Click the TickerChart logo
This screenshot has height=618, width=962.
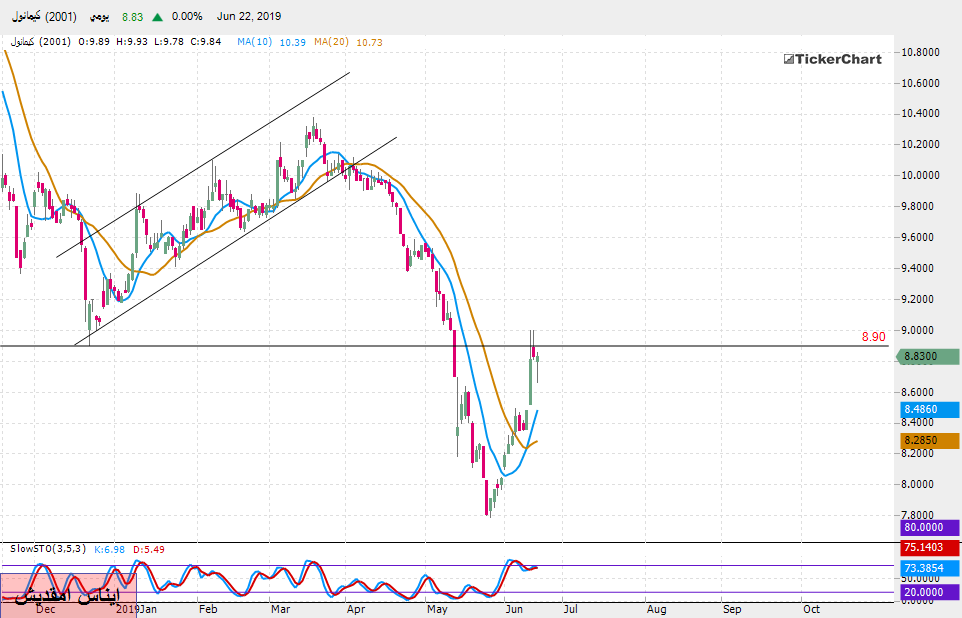[x=832, y=59]
